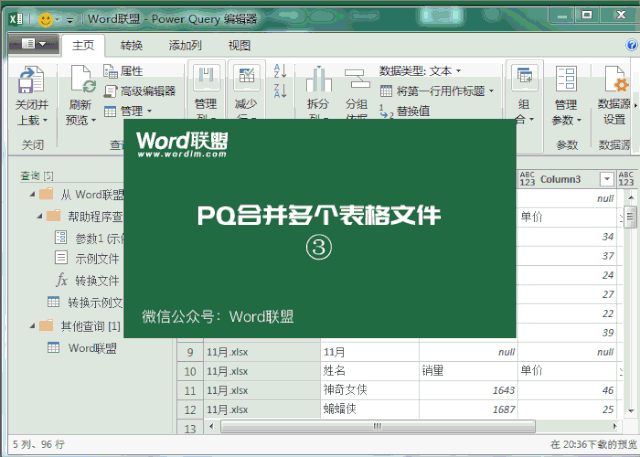Click the 11月 cell in row 9
The height and width of the screenshot is (457, 640).
click(x=370, y=352)
